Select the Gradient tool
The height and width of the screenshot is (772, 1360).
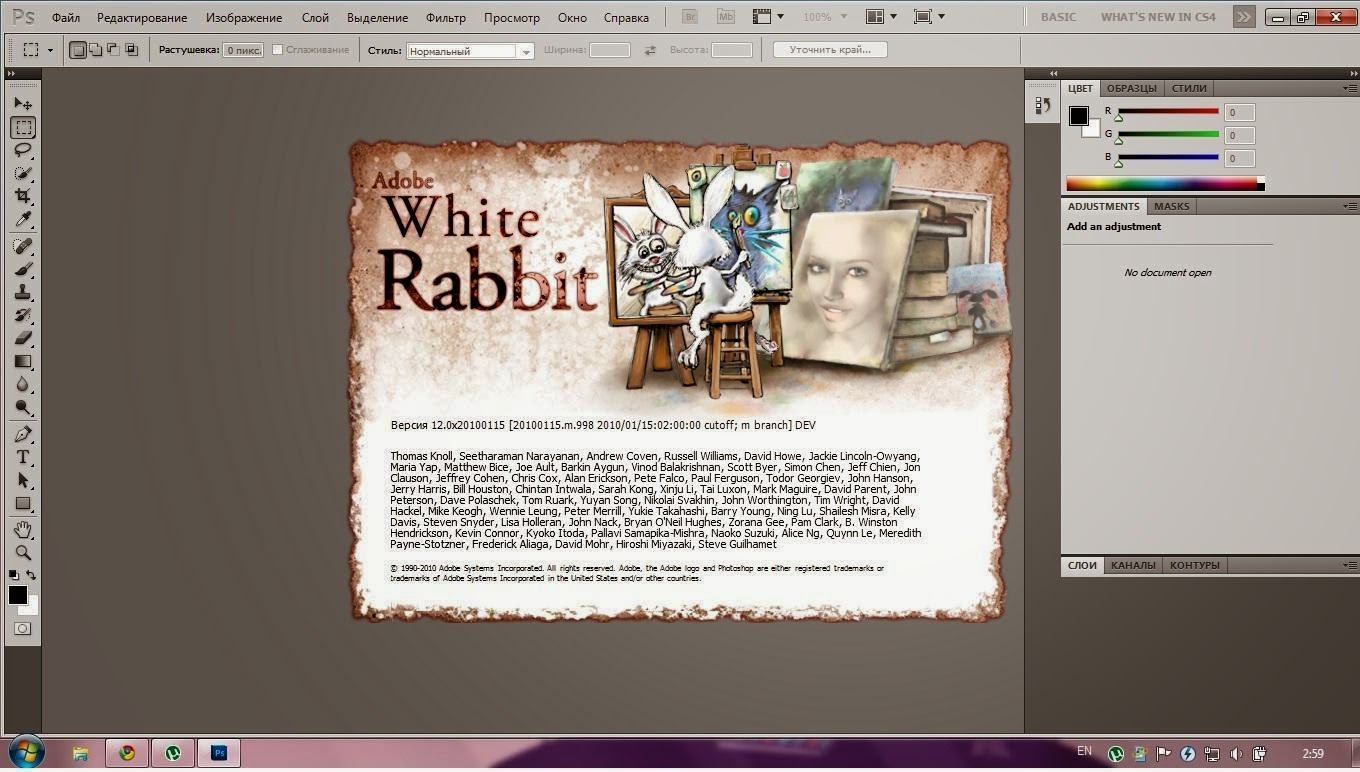(23, 361)
